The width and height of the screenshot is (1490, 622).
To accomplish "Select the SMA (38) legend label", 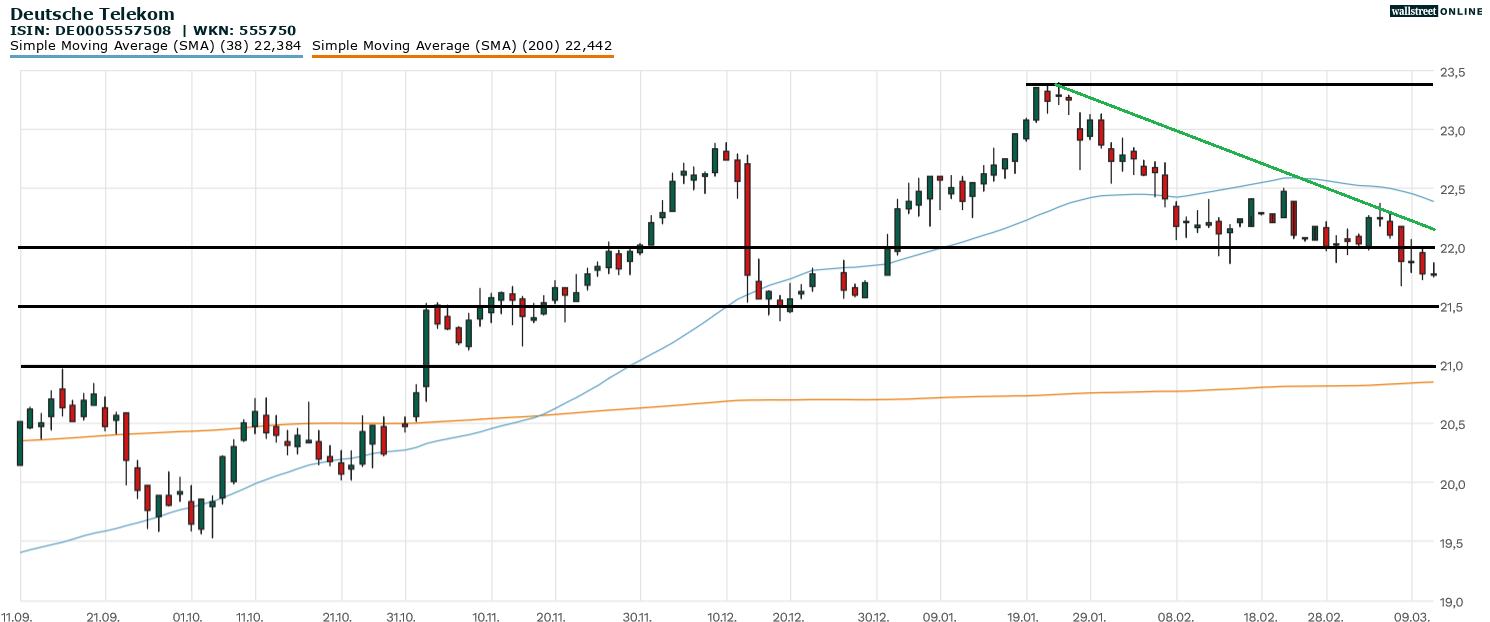I will click(x=156, y=46).
